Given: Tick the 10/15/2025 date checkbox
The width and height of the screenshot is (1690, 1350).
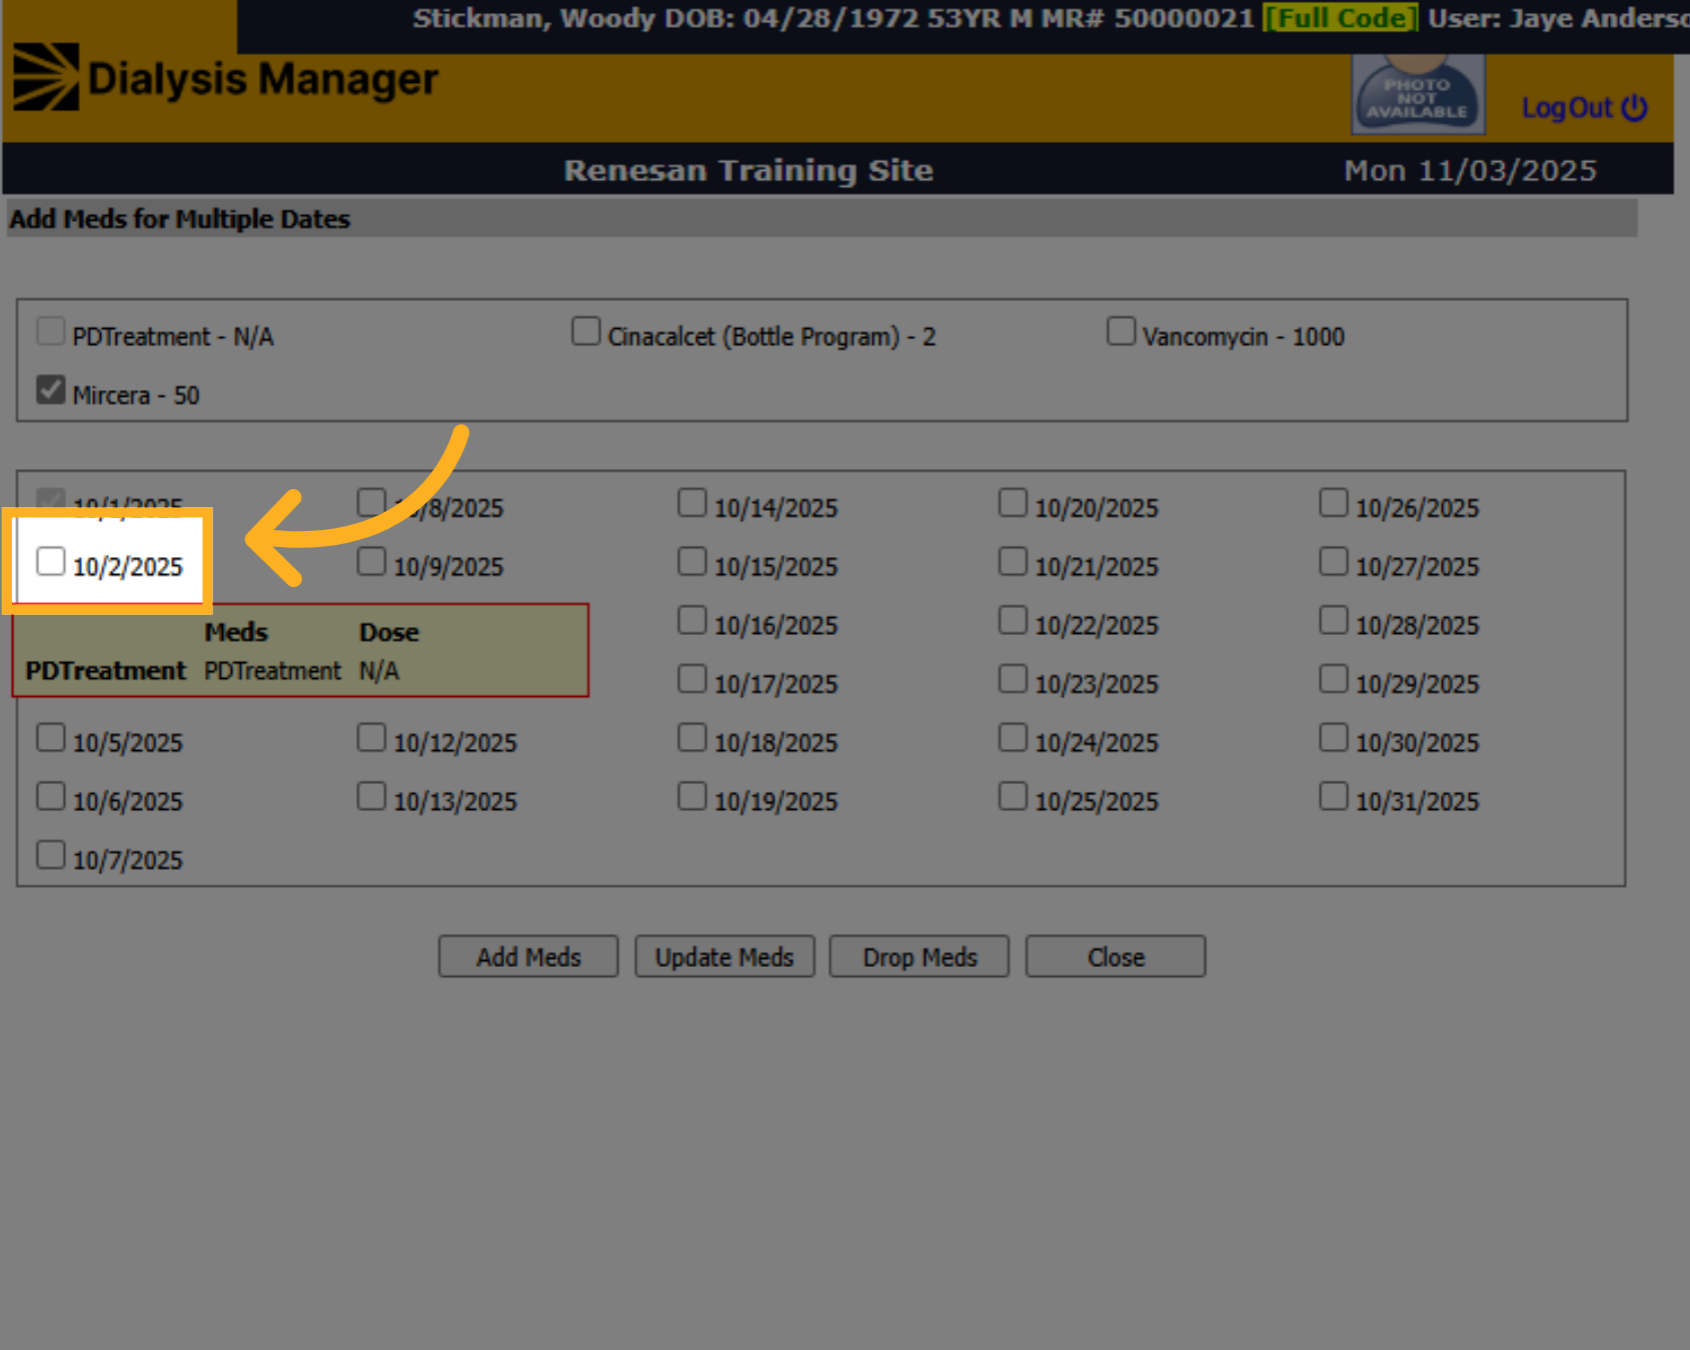Looking at the screenshot, I should pyautogui.click(x=692, y=561).
